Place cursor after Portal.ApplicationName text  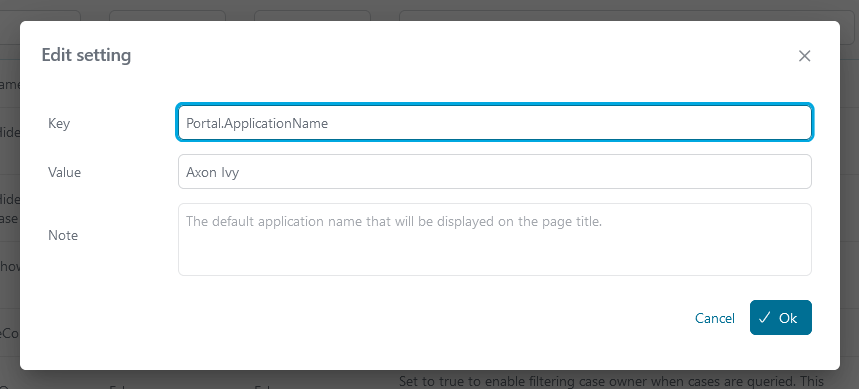coord(329,123)
